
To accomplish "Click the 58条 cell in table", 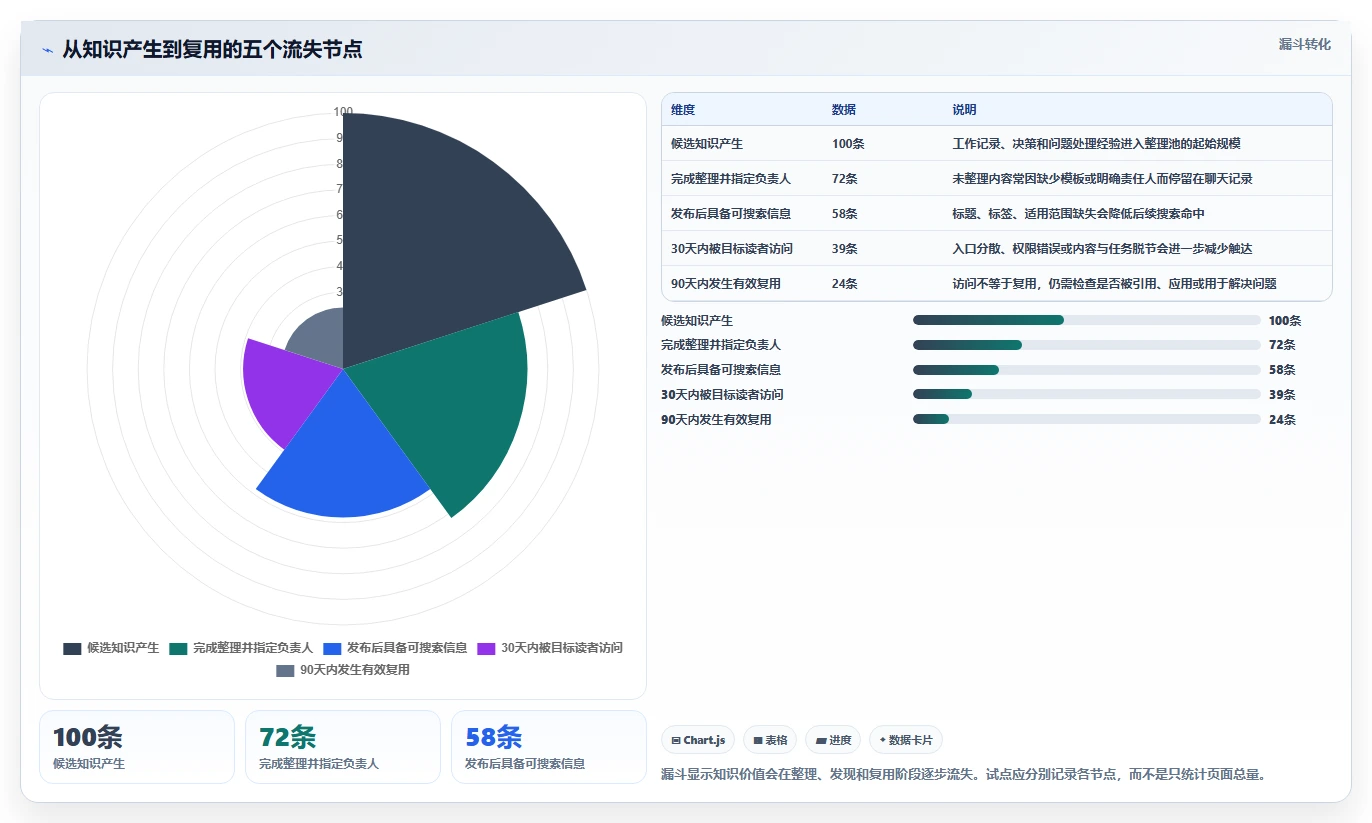I will point(845,214).
